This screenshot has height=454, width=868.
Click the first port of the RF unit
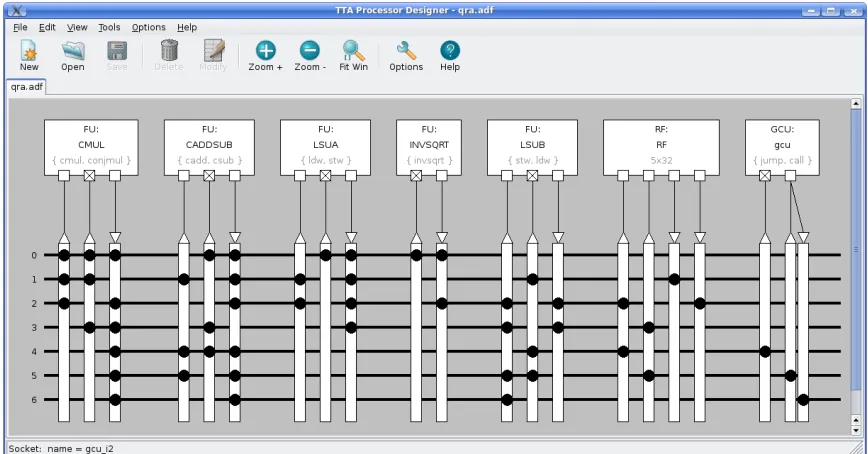coord(623,176)
